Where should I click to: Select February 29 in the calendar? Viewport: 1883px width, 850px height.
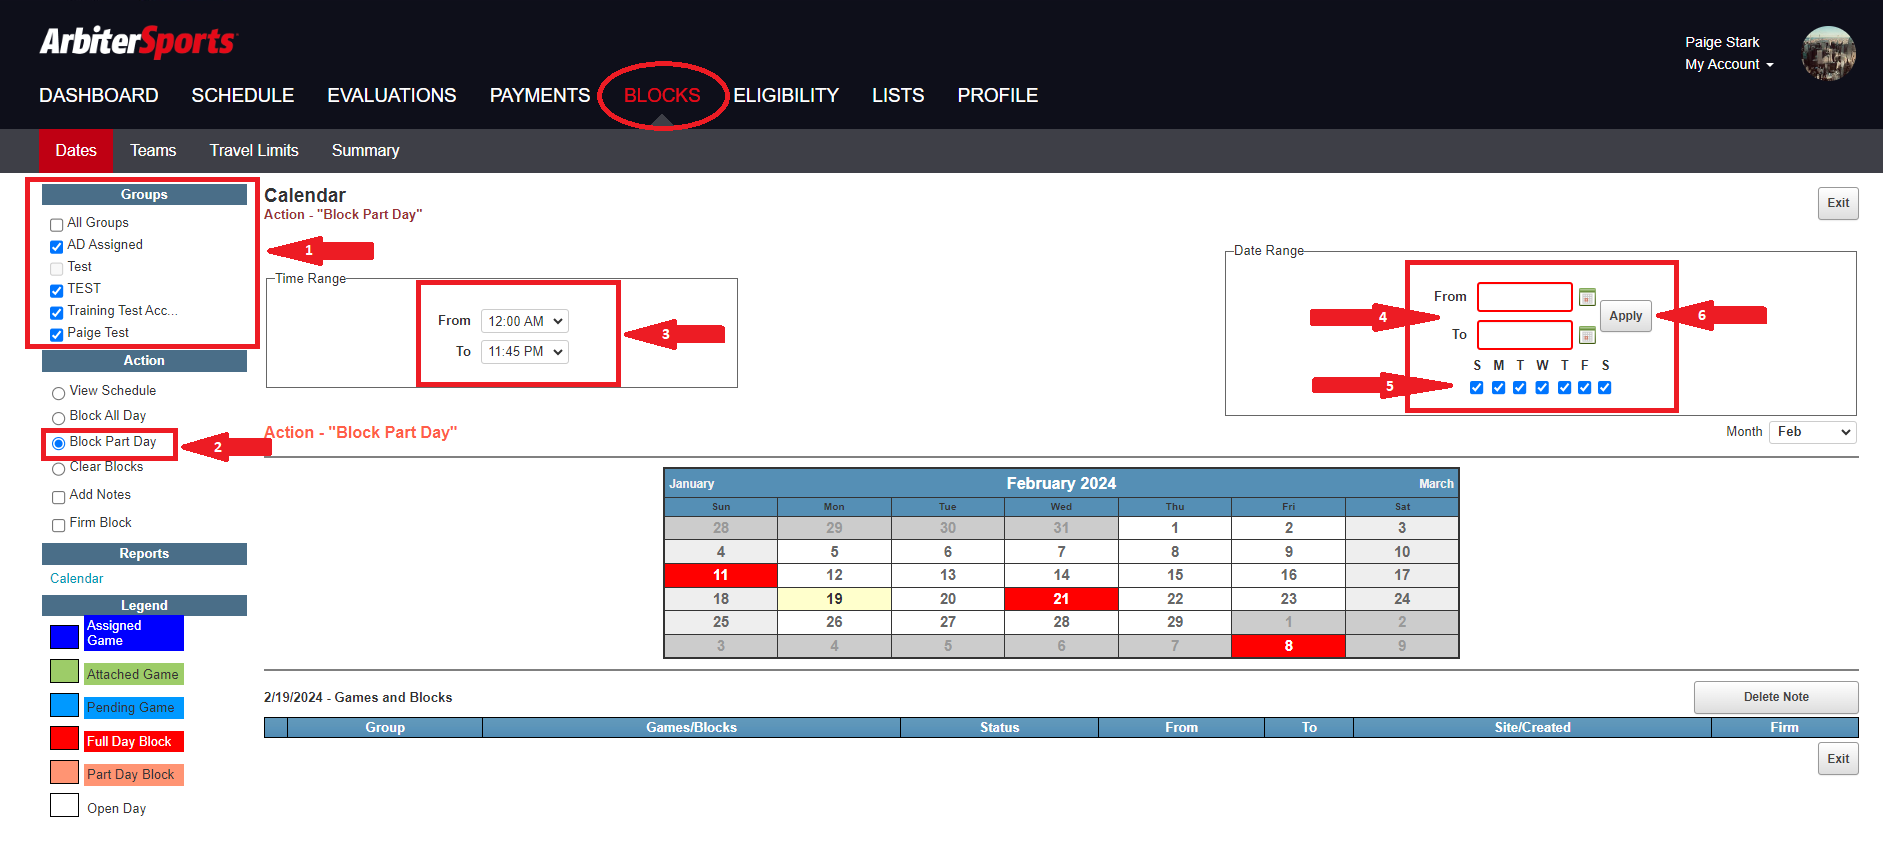(1175, 622)
